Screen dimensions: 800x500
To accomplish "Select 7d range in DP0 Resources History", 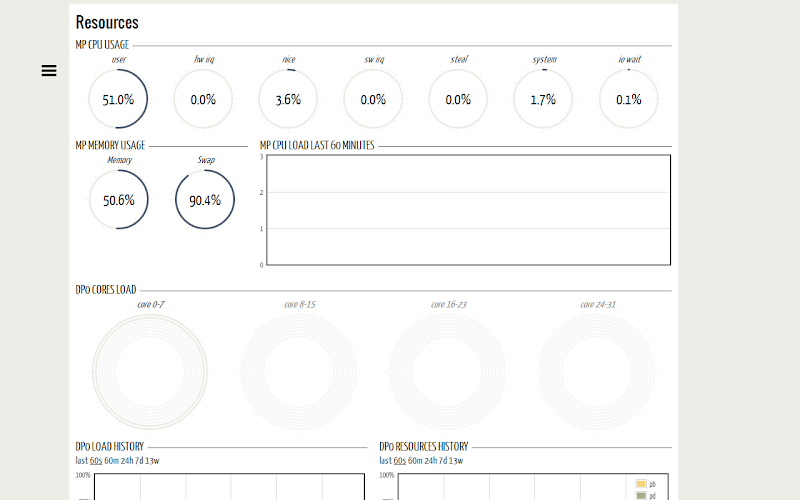I will (442, 461).
